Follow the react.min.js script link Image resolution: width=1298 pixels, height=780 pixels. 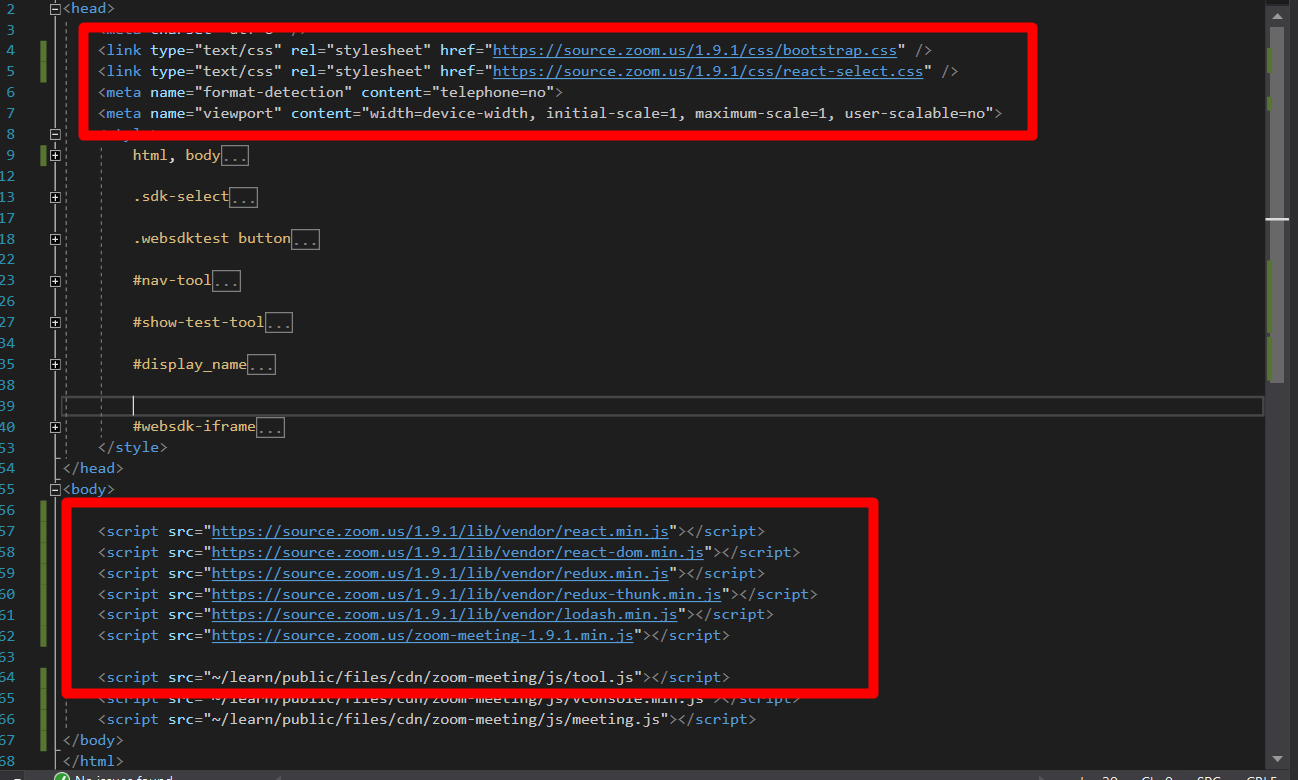point(440,531)
